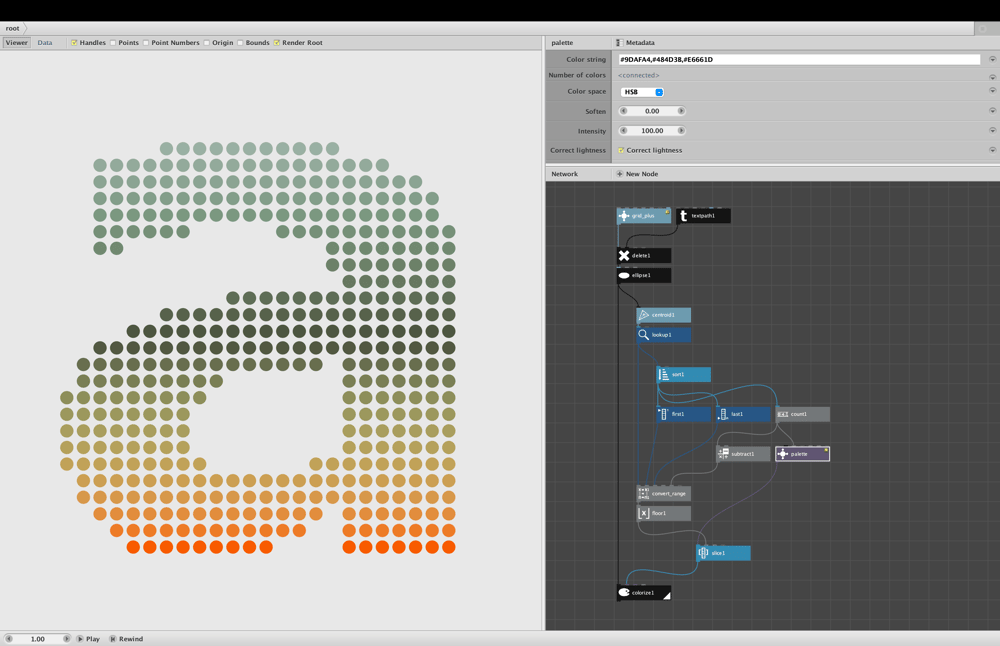
Task: Select the count1 node
Action: coord(802,415)
